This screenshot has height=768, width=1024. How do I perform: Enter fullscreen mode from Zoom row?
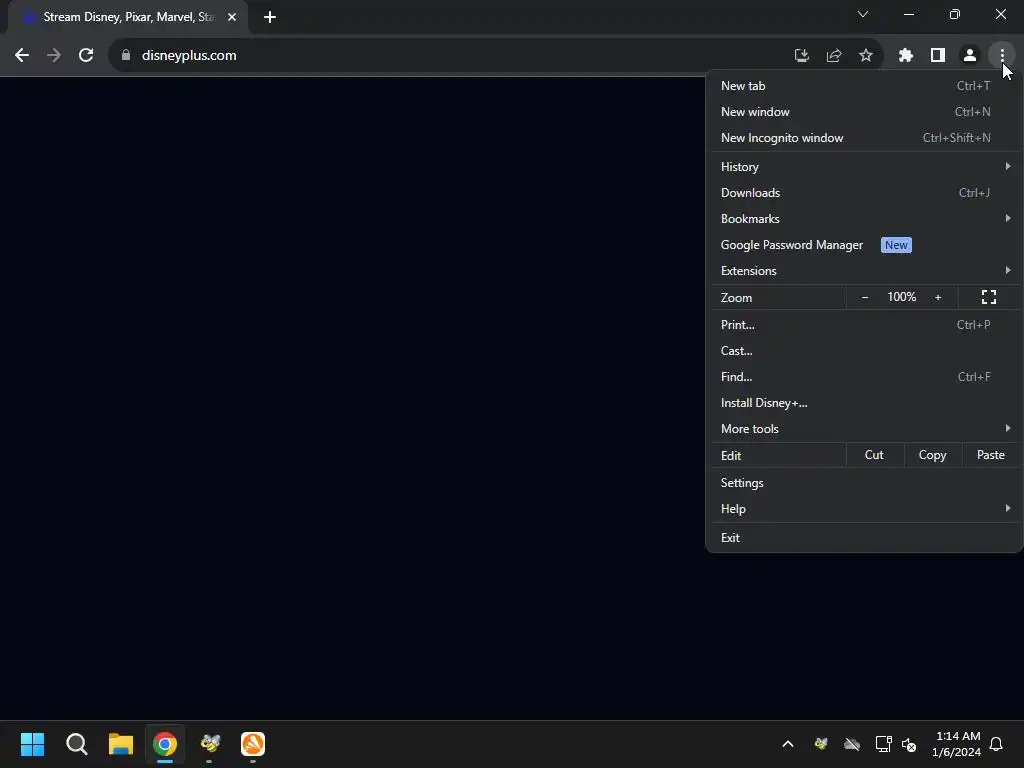[989, 297]
